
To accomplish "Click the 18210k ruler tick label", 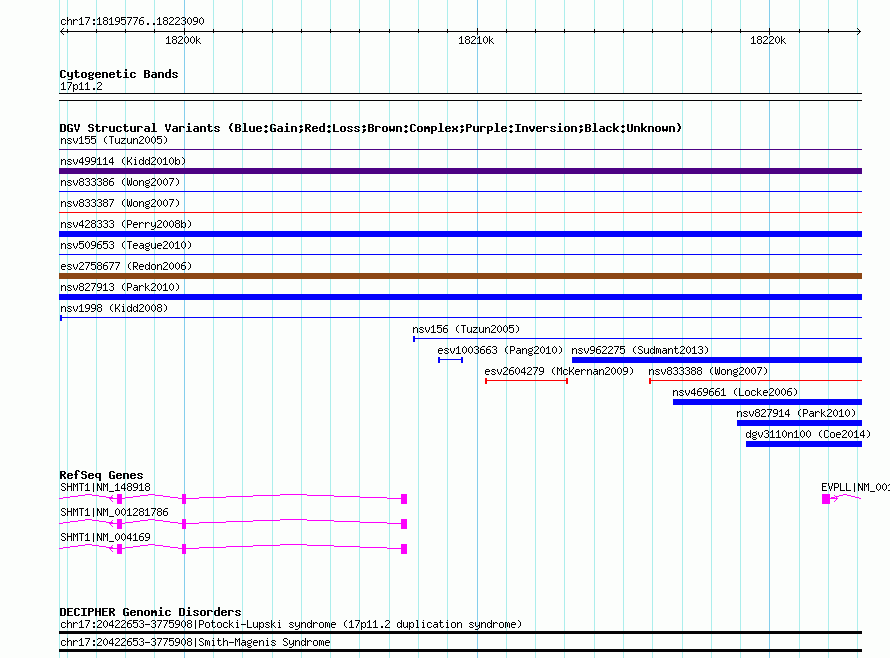I will click(476, 40).
